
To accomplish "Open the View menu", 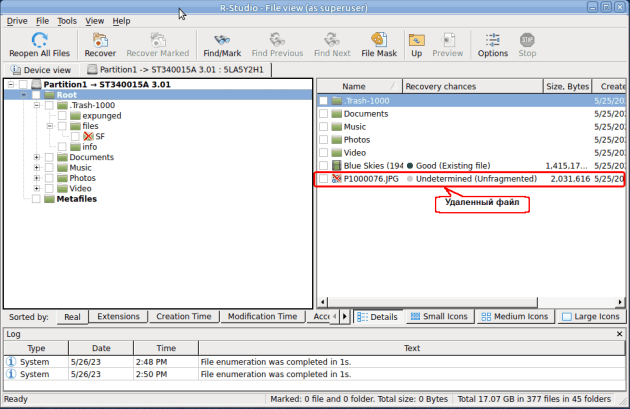I will pyautogui.click(x=94, y=21).
